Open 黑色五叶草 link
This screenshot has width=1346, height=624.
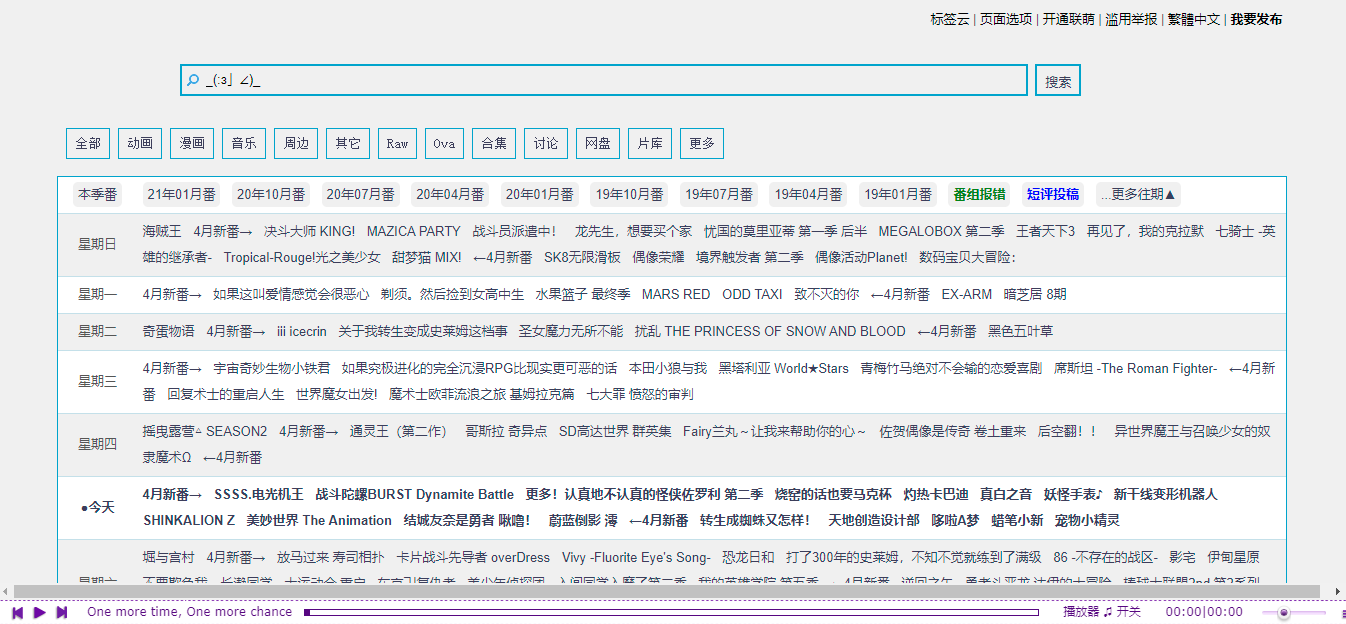pyautogui.click(x=1020, y=331)
